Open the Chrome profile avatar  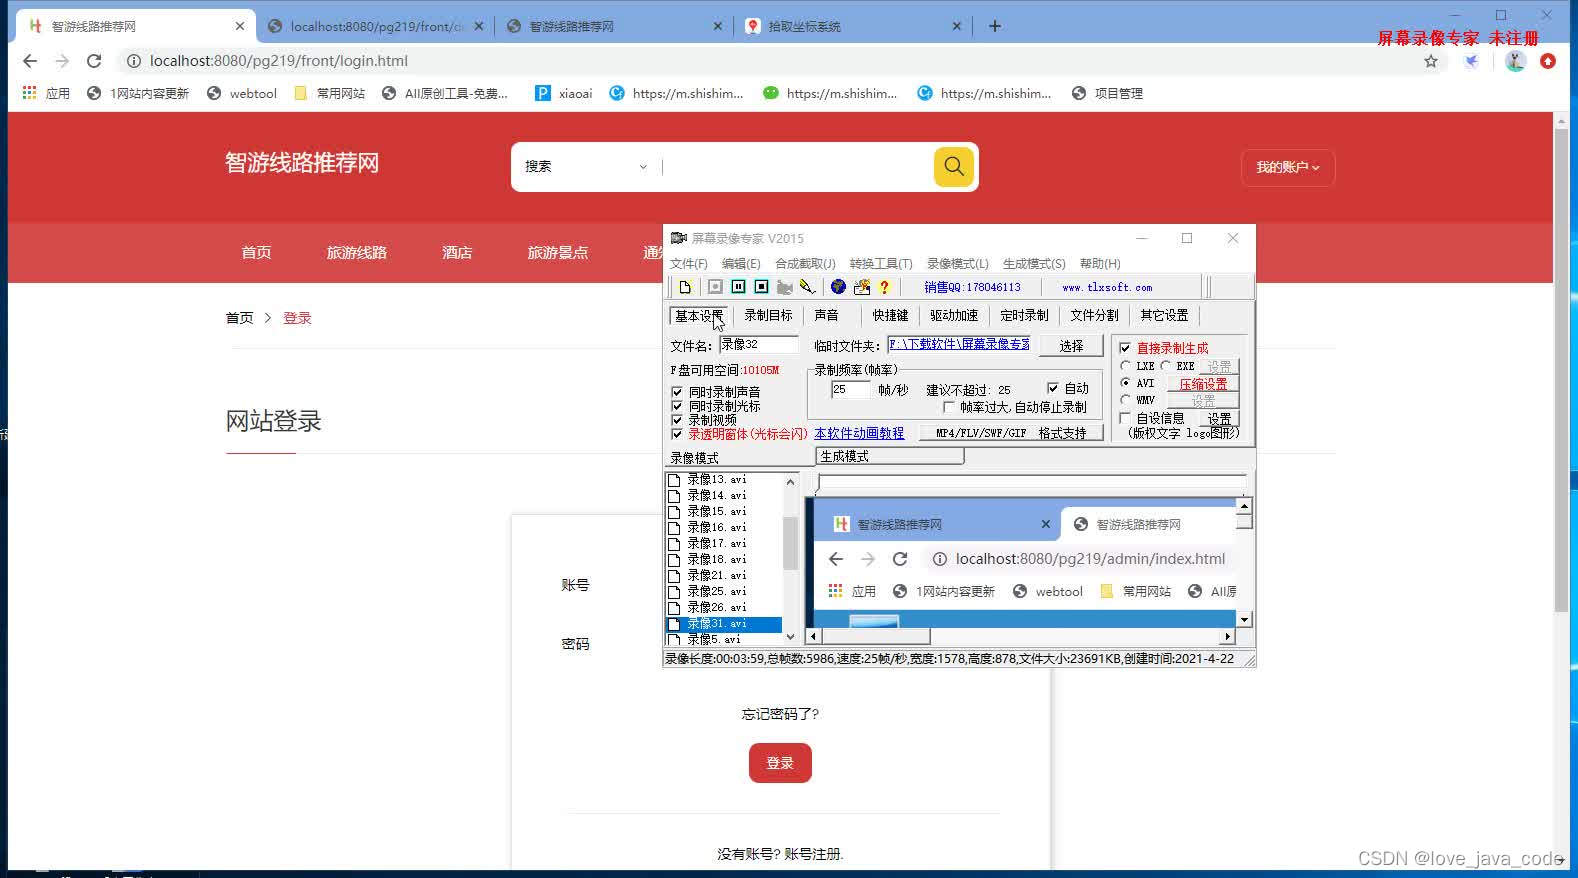click(x=1515, y=61)
